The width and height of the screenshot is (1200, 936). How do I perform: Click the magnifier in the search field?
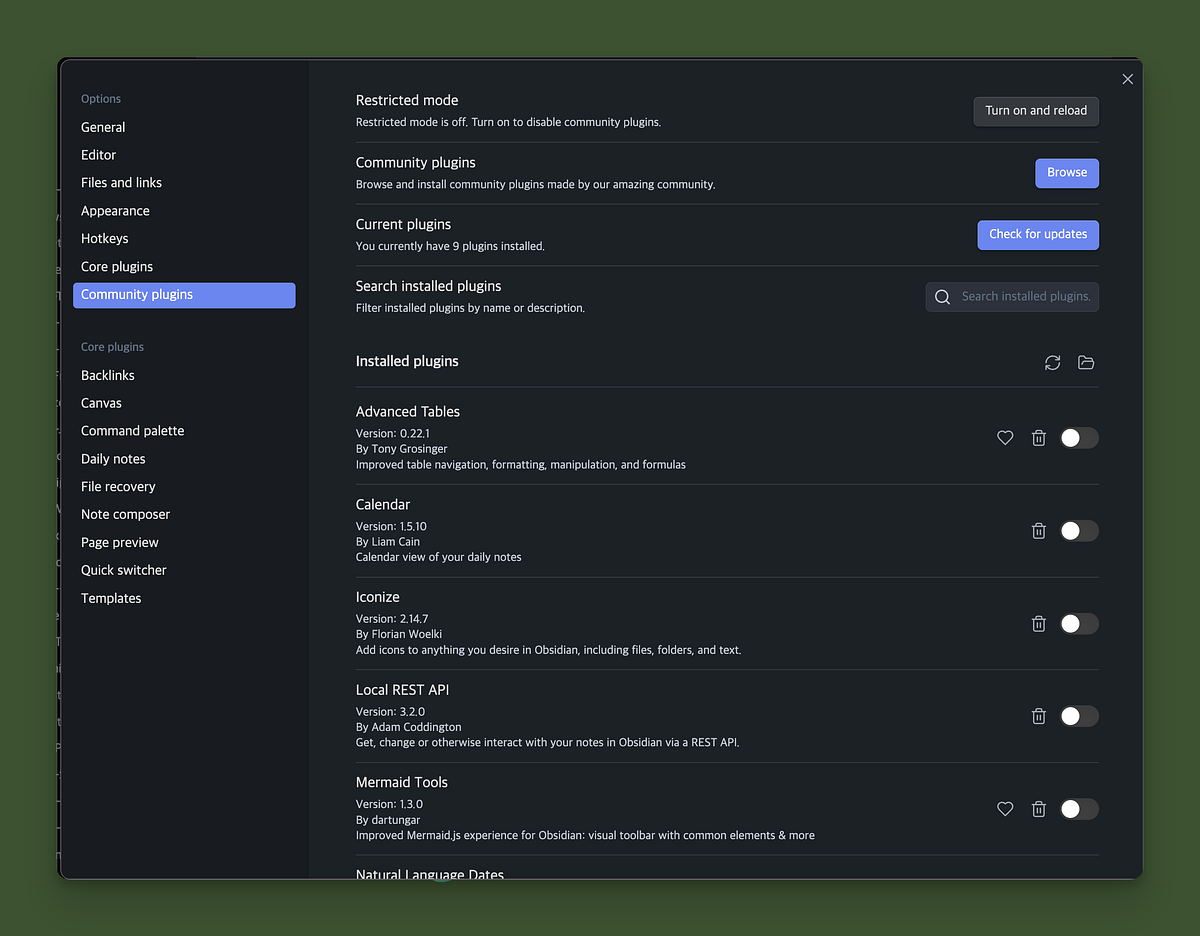click(x=941, y=296)
